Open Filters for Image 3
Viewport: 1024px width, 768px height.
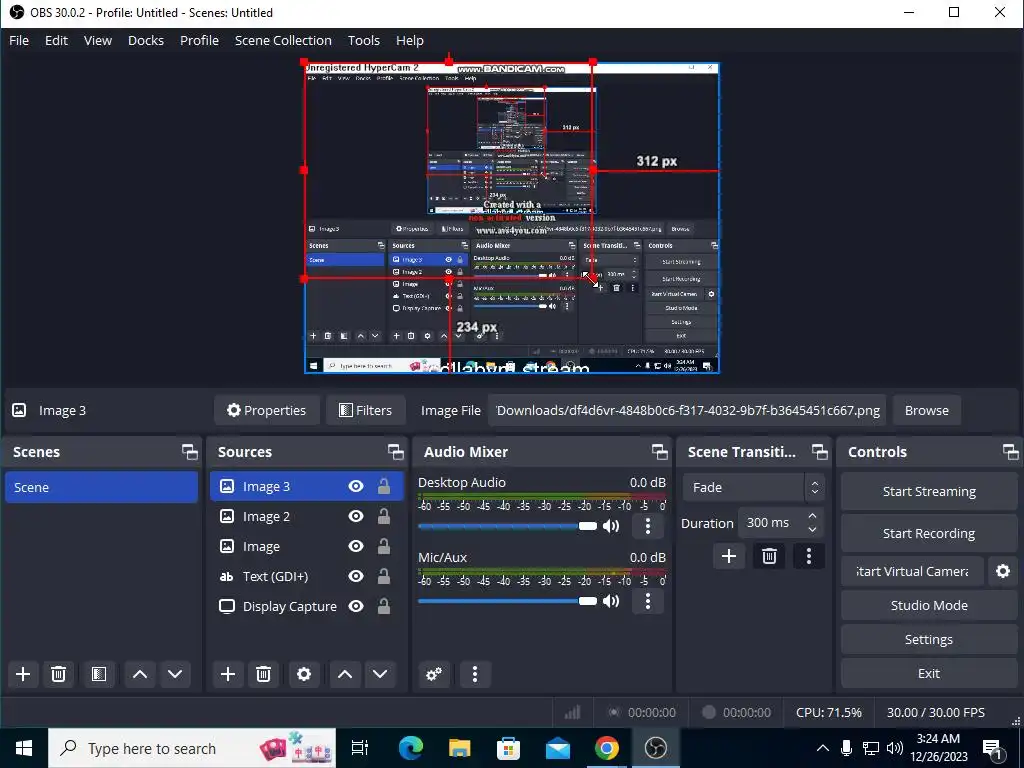tap(366, 410)
